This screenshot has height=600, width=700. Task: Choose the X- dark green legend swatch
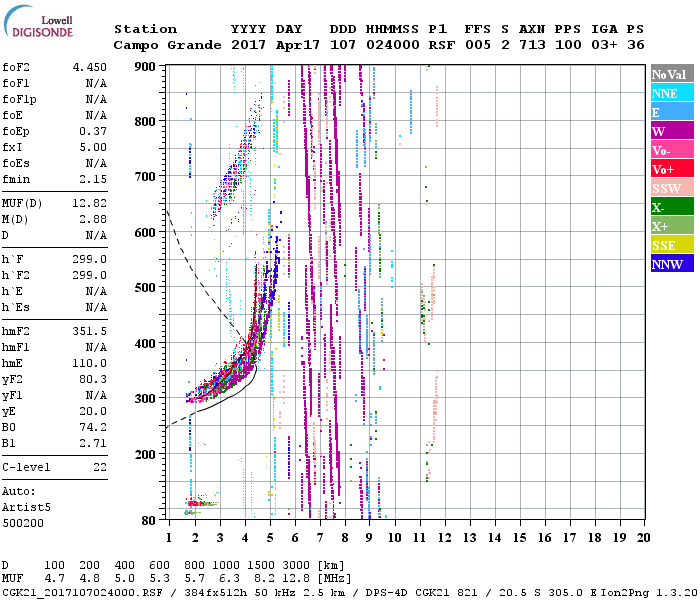pos(672,207)
